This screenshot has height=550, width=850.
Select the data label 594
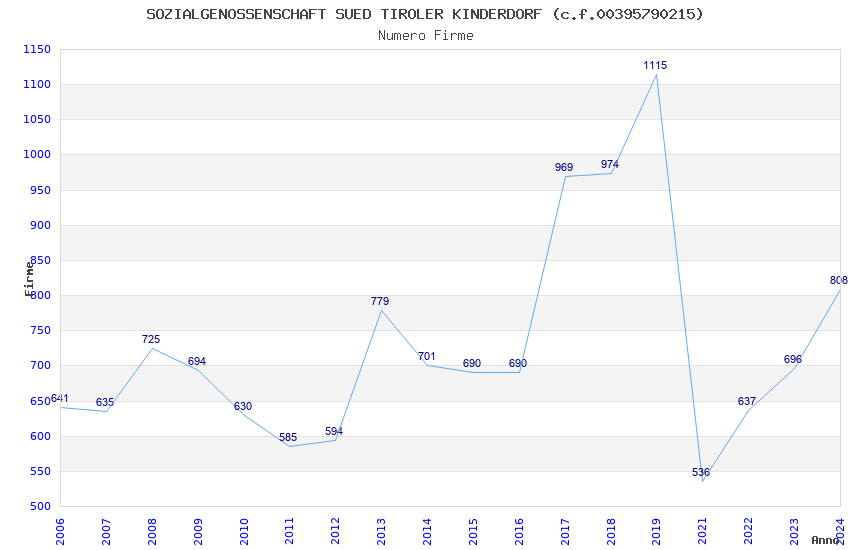click(x=334, y=432)
